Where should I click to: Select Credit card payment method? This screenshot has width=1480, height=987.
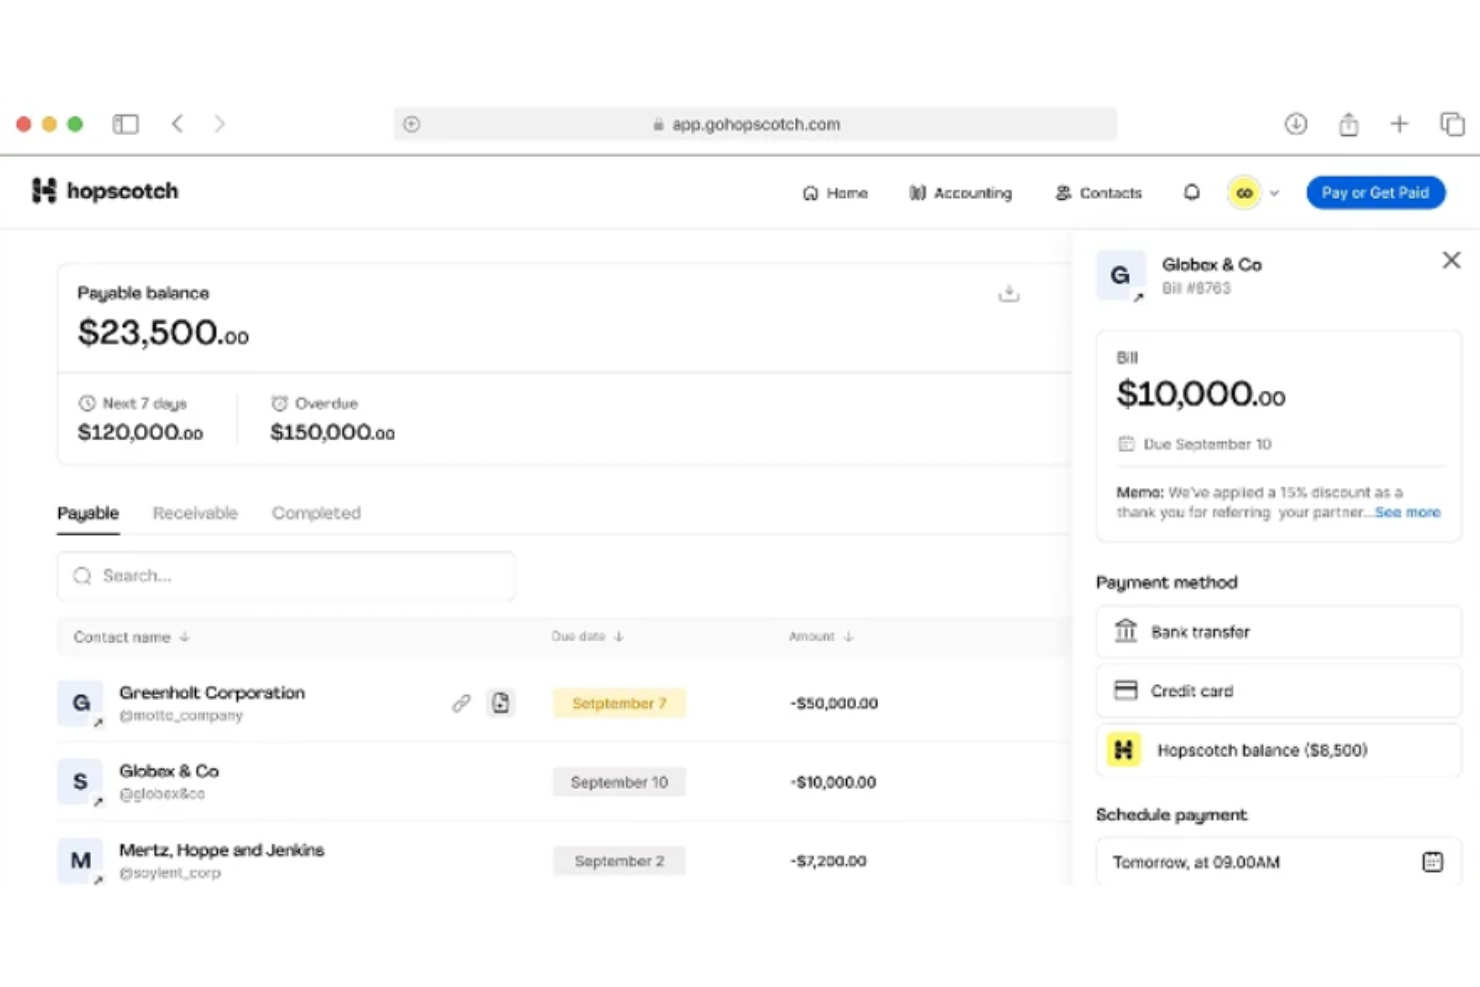[x=1278, y=691]
